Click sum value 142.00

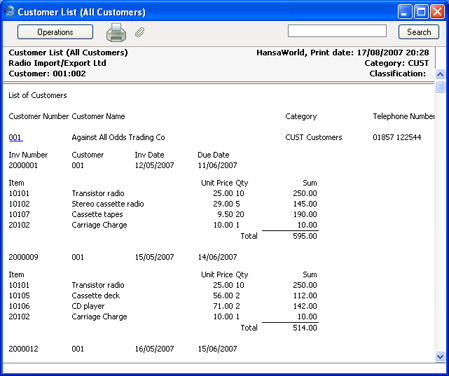coord(305,306)
